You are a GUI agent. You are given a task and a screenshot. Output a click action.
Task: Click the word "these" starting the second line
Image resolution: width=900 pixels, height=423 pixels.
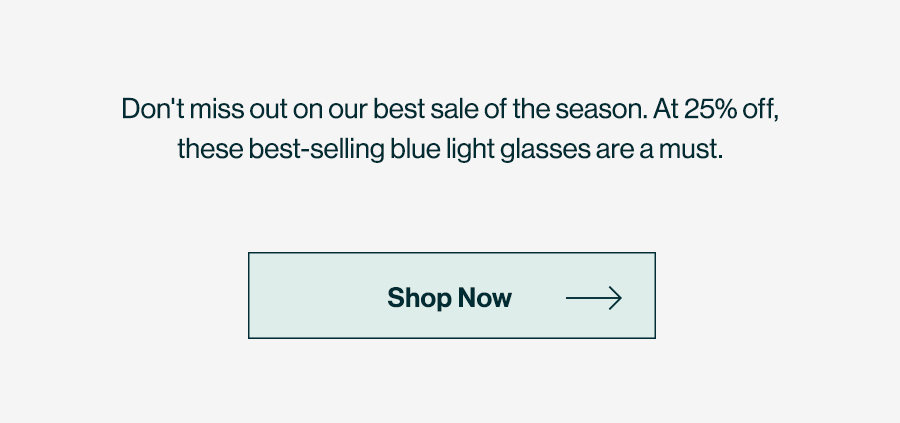210,149
